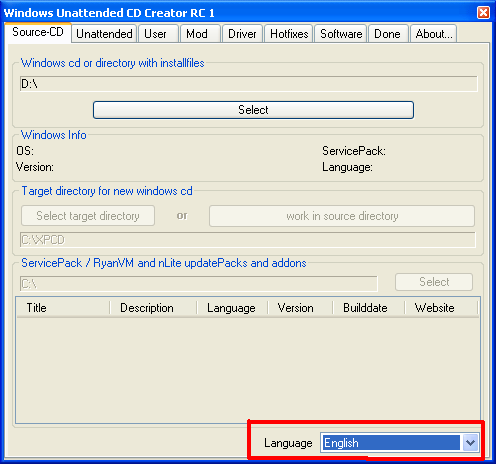Close the Windows Unattended CD Creator window

(483, 13)
